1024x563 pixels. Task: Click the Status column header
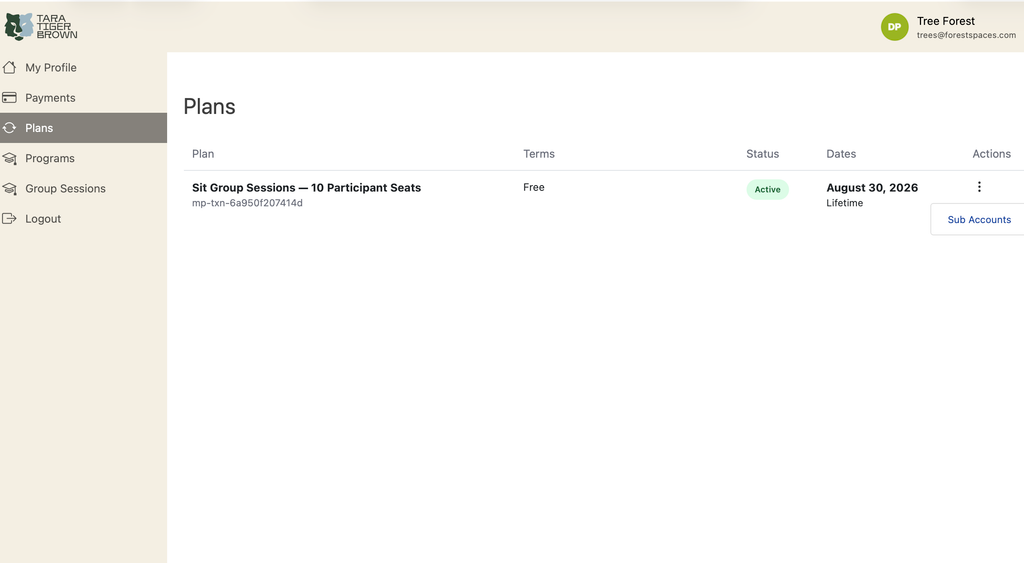(x=762, y=154)
